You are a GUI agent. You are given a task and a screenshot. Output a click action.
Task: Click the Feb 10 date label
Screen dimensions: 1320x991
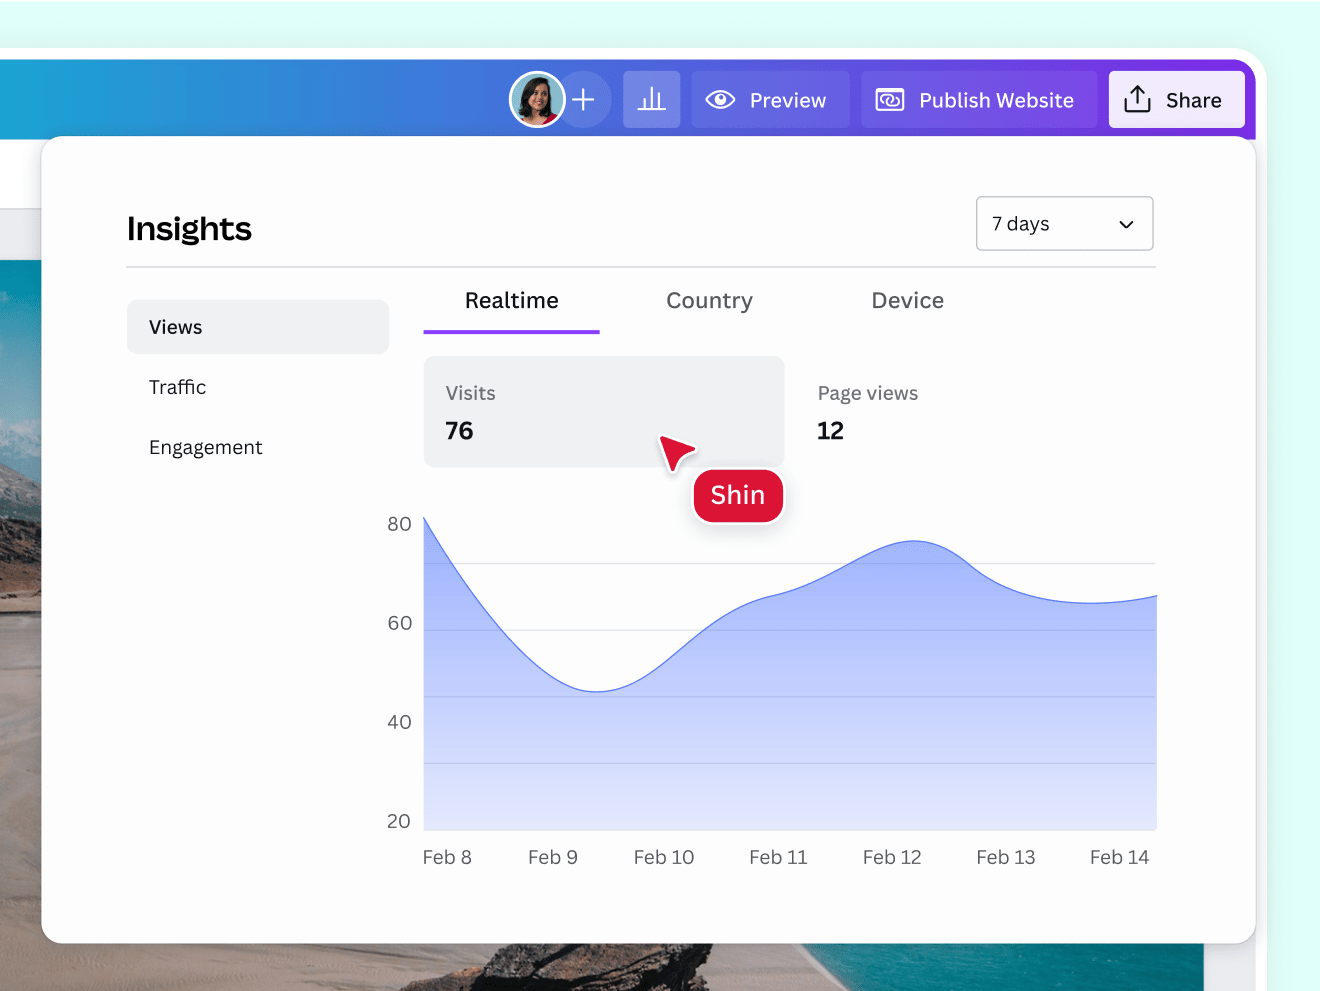(x=663, y=857)
